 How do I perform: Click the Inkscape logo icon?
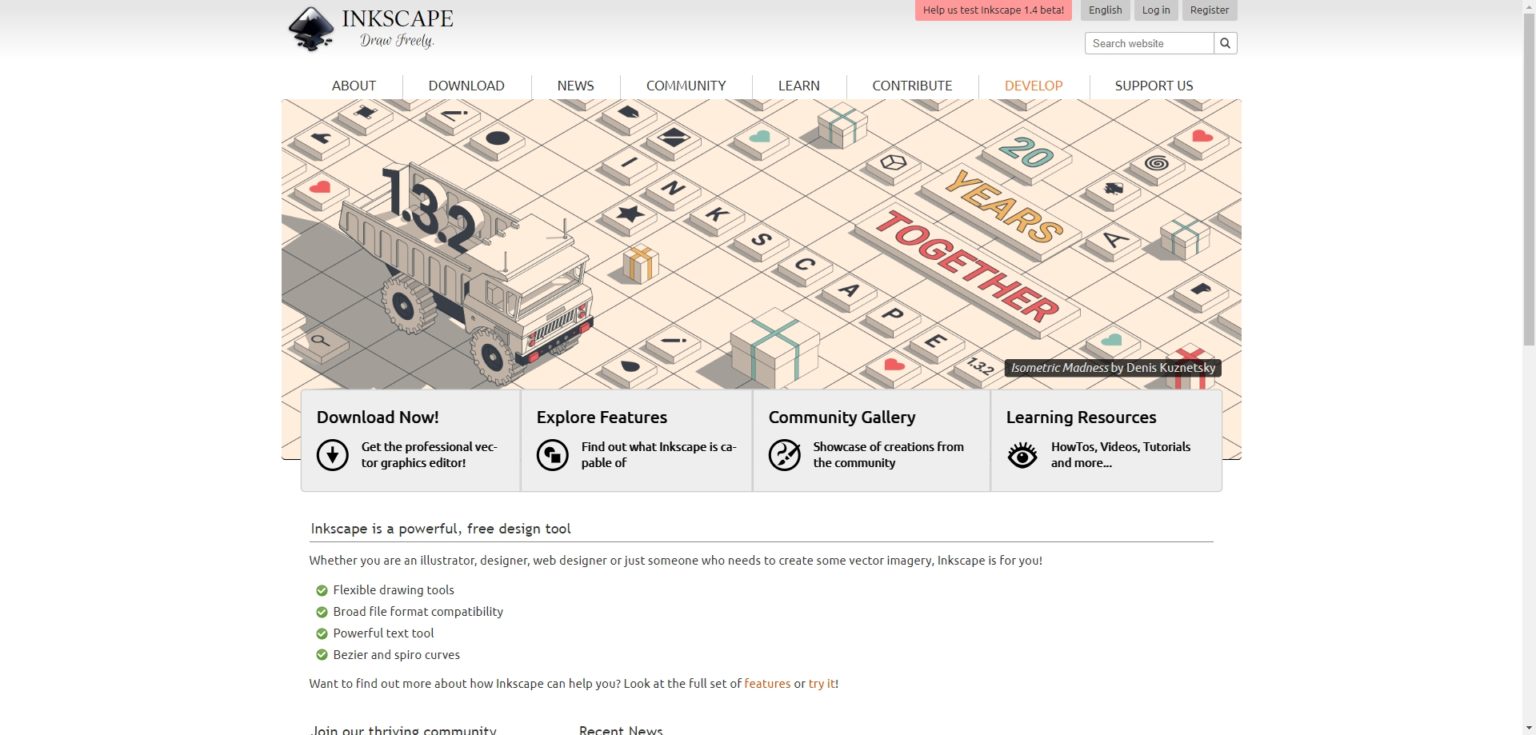311,28
